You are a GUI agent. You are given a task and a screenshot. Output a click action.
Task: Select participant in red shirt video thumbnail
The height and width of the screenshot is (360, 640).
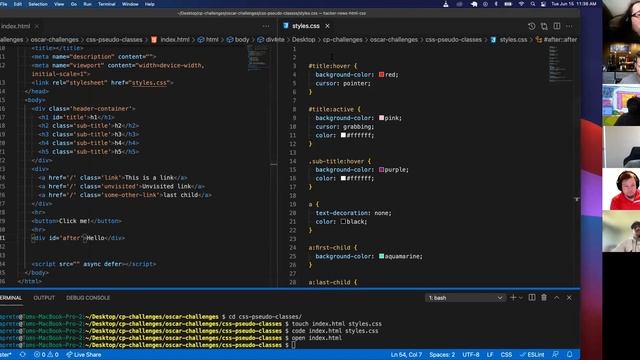pyautogui.click(x=621, y=189)
